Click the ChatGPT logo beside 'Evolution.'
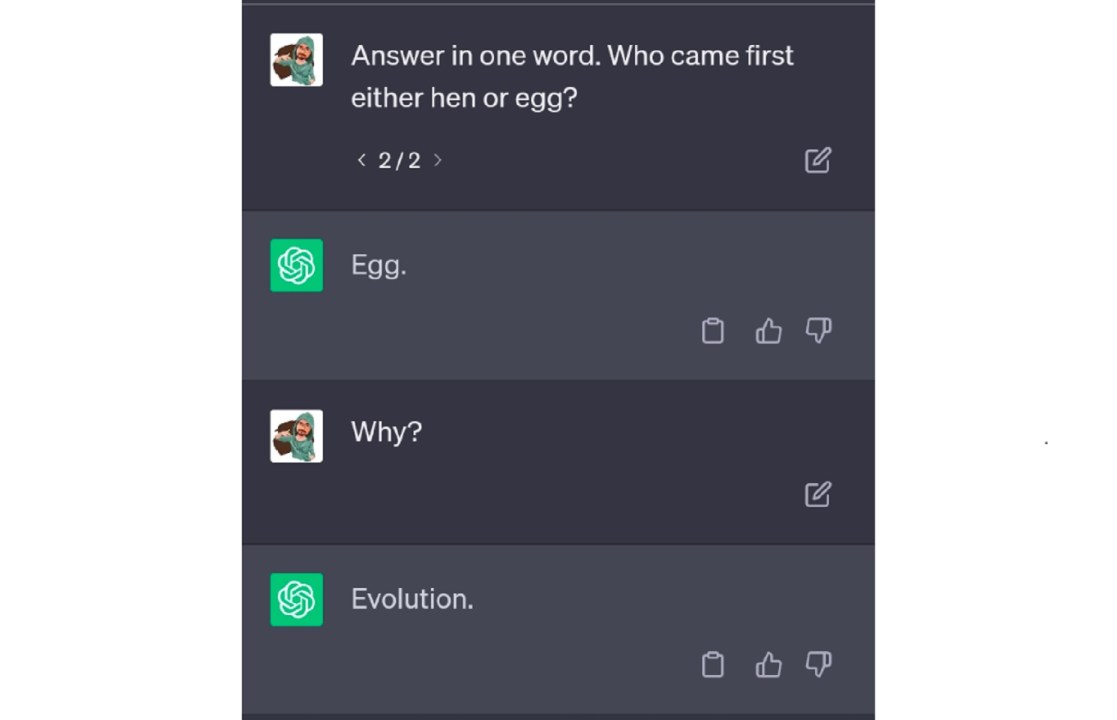1117x720 pixels. click(x=296, y=599)
